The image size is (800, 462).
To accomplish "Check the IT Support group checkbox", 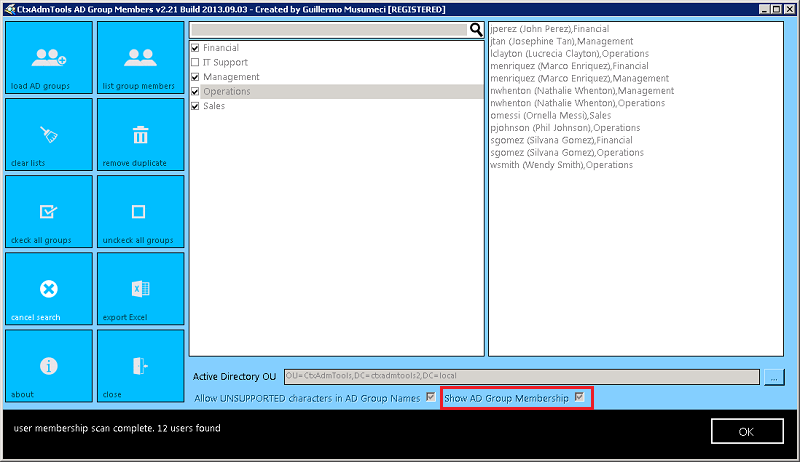I will coord(195,62).
